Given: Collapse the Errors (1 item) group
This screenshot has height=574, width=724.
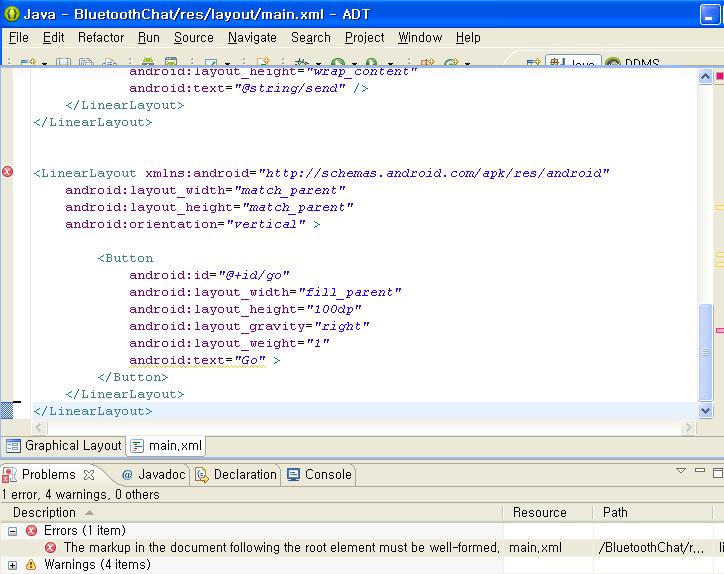Looking at the screenshot, I should pos(12,531).
